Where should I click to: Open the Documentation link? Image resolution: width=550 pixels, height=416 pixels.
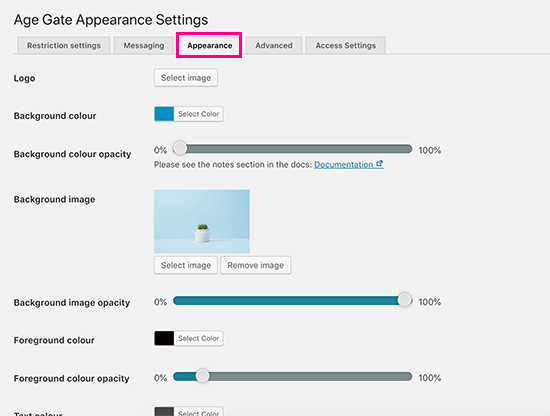[343, 165]
